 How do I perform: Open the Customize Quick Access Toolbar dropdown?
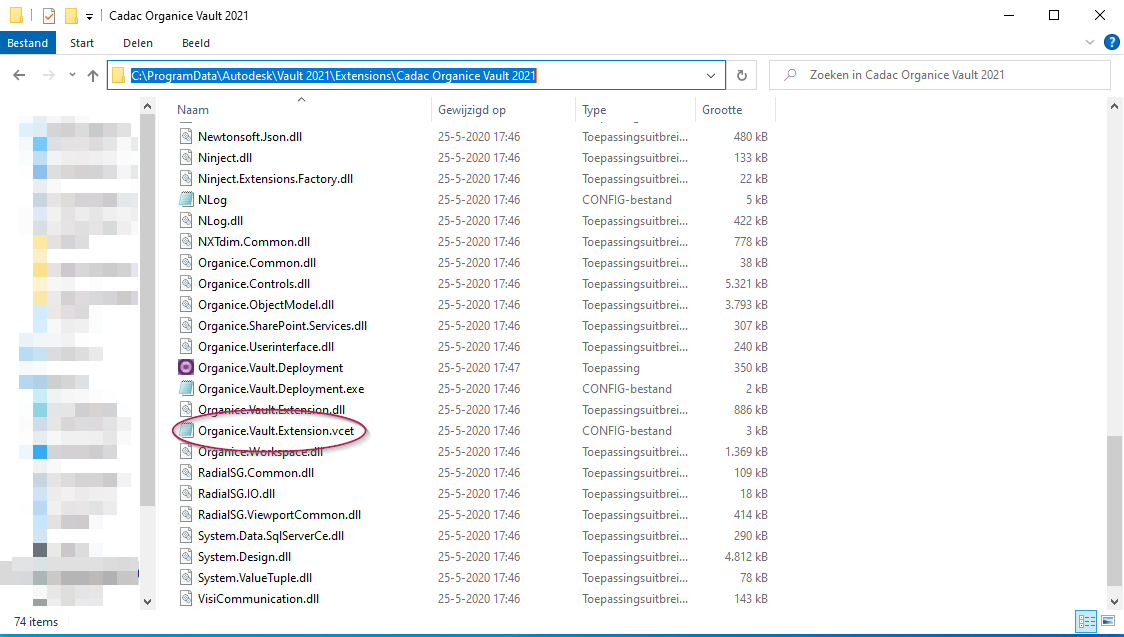pos(90,16)
